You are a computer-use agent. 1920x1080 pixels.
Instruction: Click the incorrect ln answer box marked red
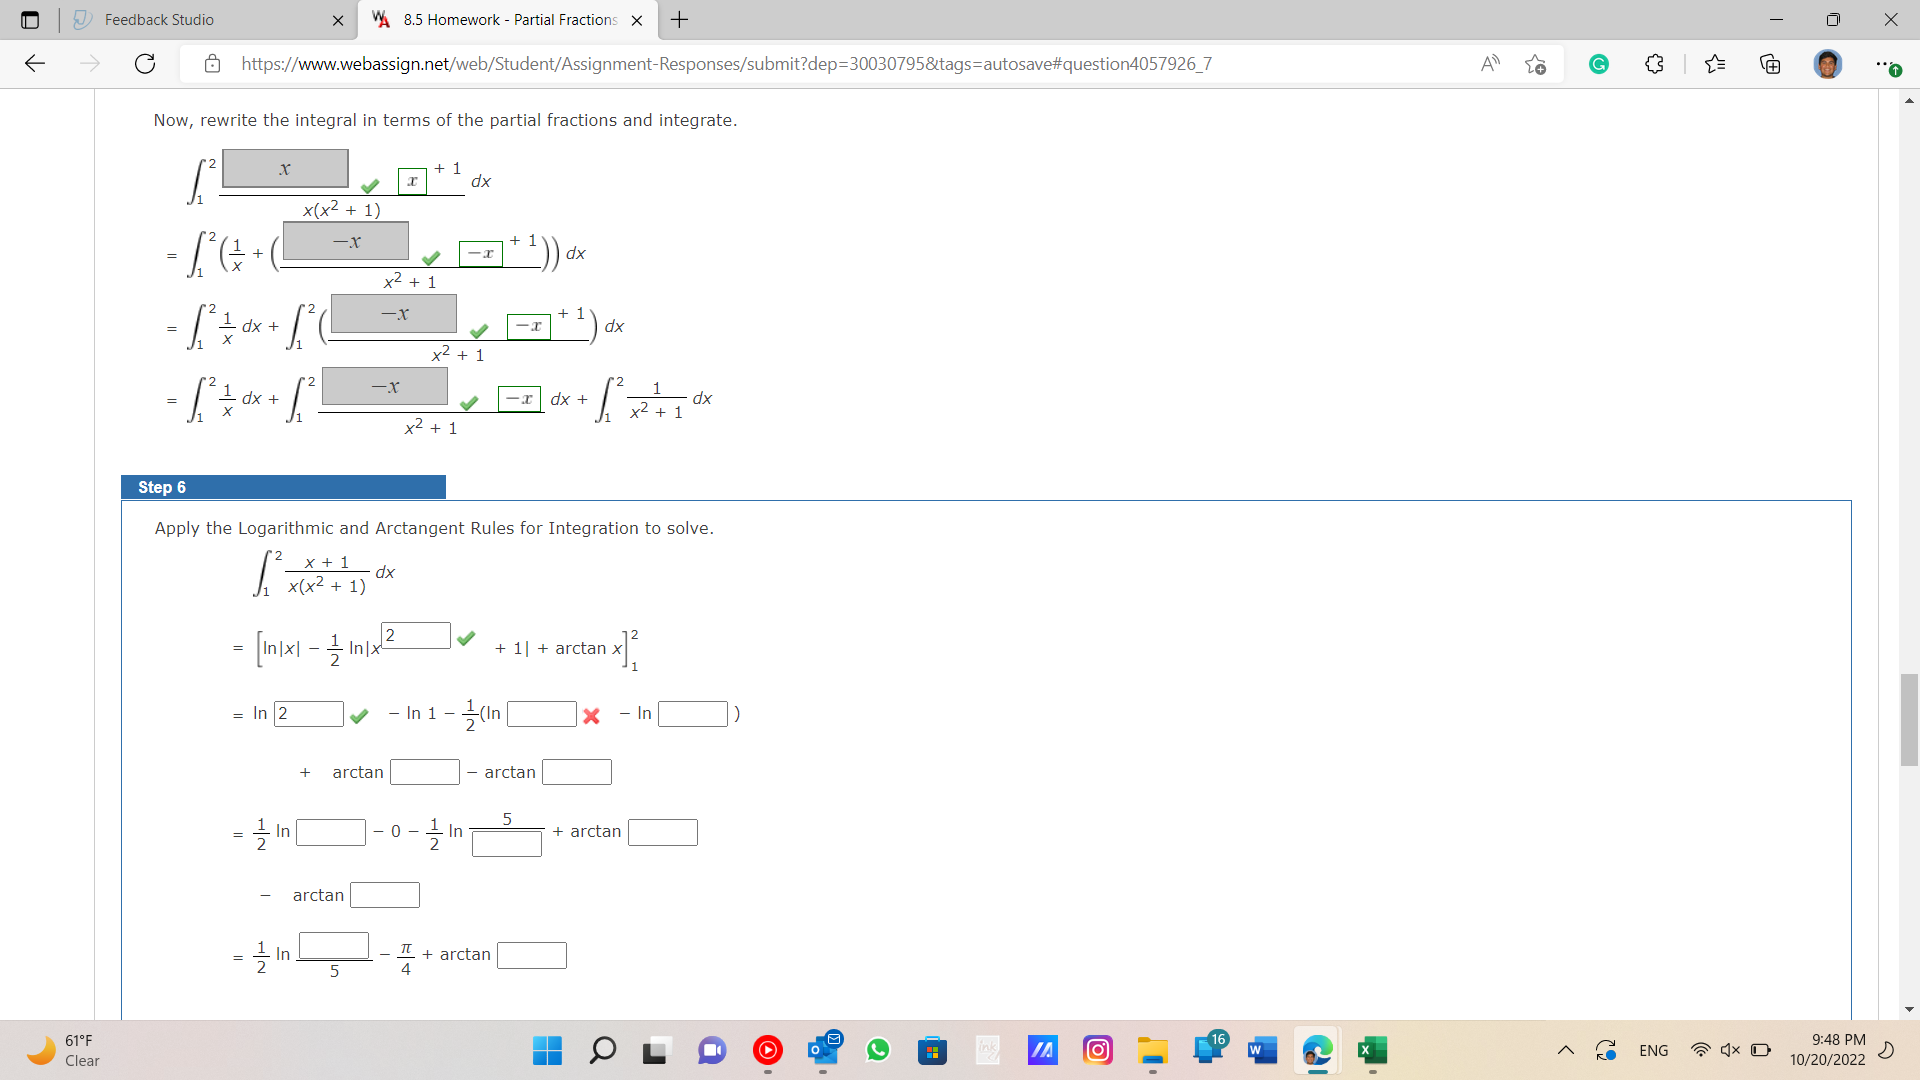tap(542, 714)
